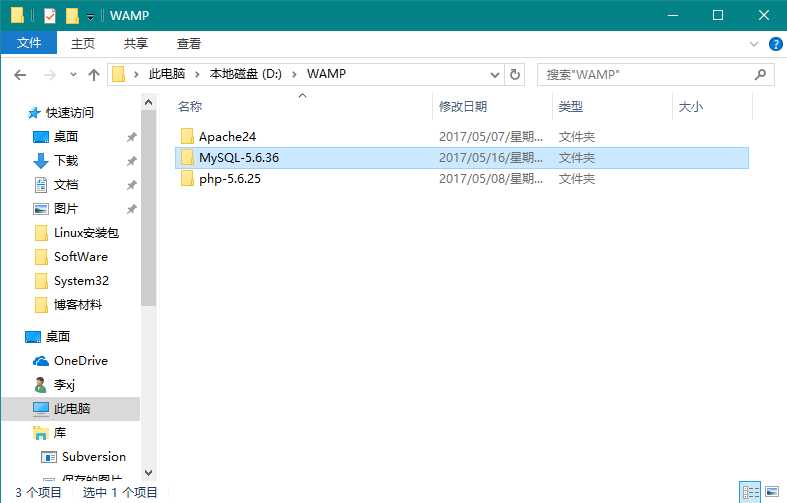The width and height of the screenshot is (787, 503).
Task: Open 文档 in the navigation pane
Action: (66, 185)
